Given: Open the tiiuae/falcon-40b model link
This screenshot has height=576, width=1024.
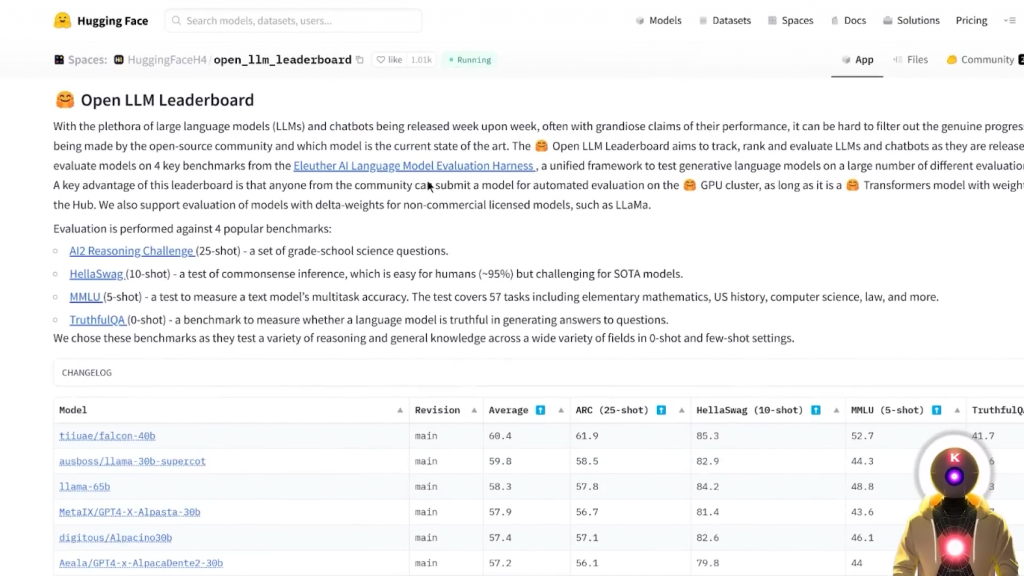Looking at the screenshot, I should pyautogui.click(x=107, y=436).
